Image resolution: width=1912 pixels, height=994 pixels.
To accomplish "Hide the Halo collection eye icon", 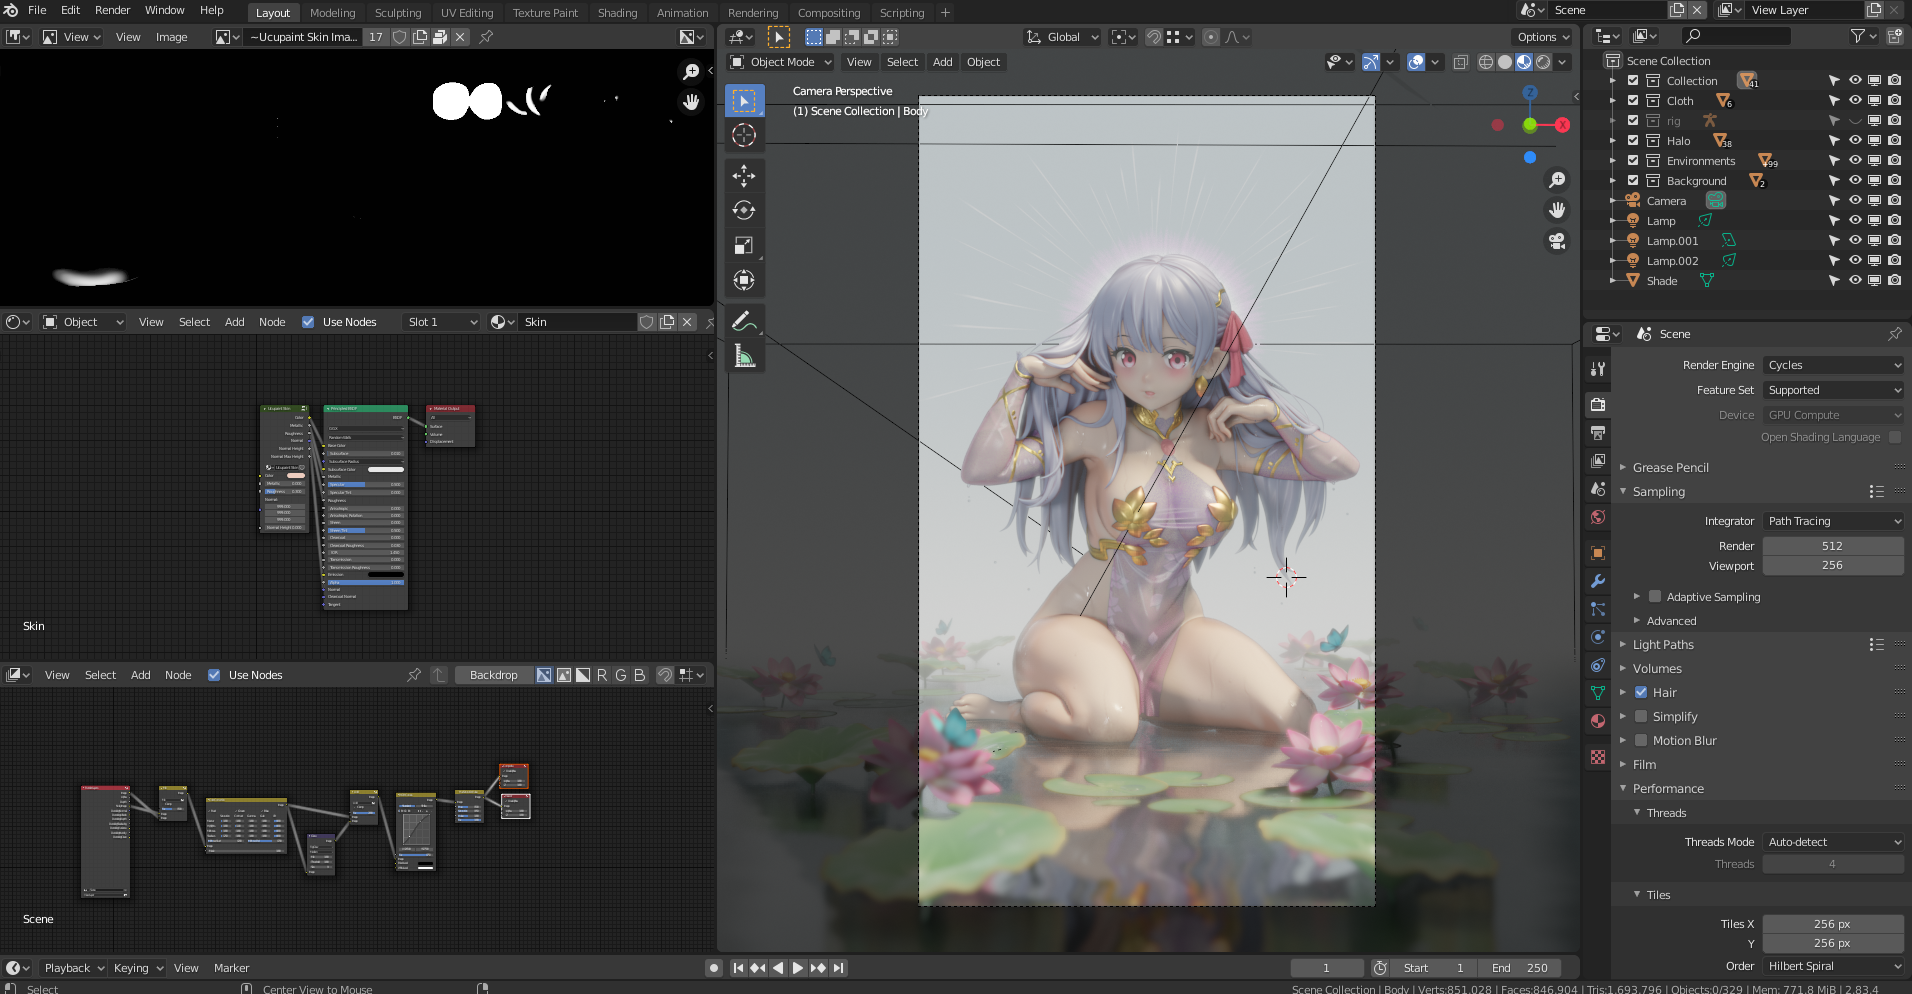I will click(1855, 141).
